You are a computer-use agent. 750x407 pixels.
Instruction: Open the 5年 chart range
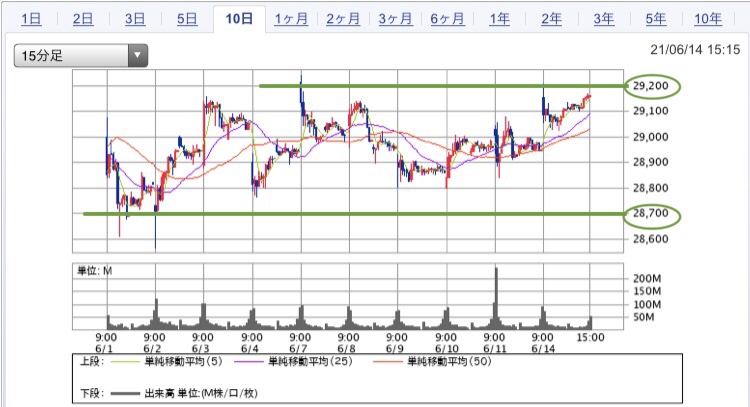point(656,19)
